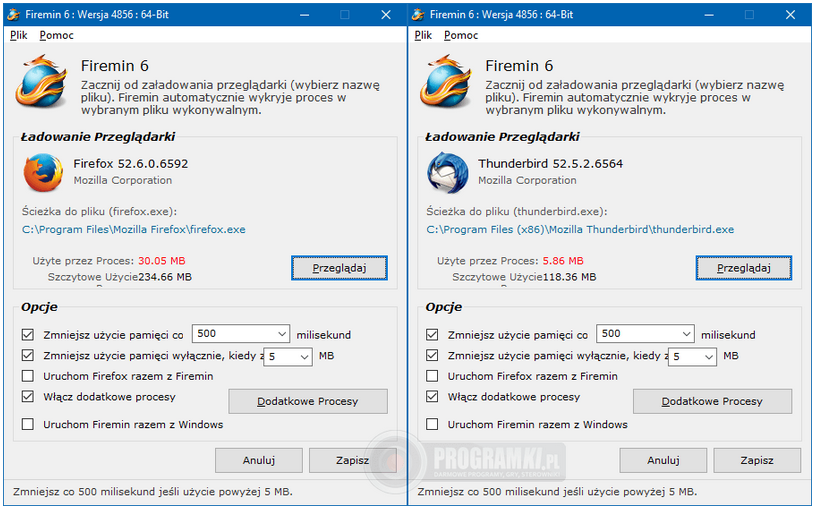Click status bar text in right window
This screenshot has height=509, width=815.
pyautogui.click(x=557, y=491)
